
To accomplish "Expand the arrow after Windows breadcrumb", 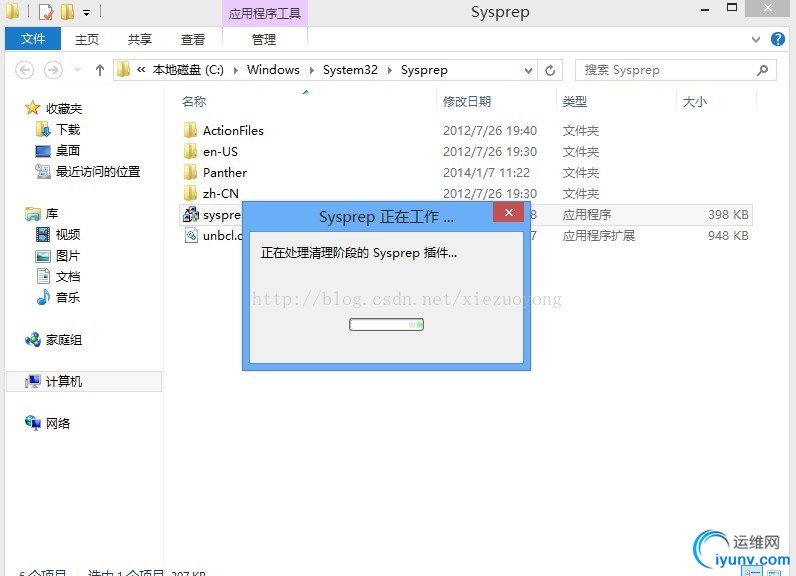I will (x=312, y=70).
